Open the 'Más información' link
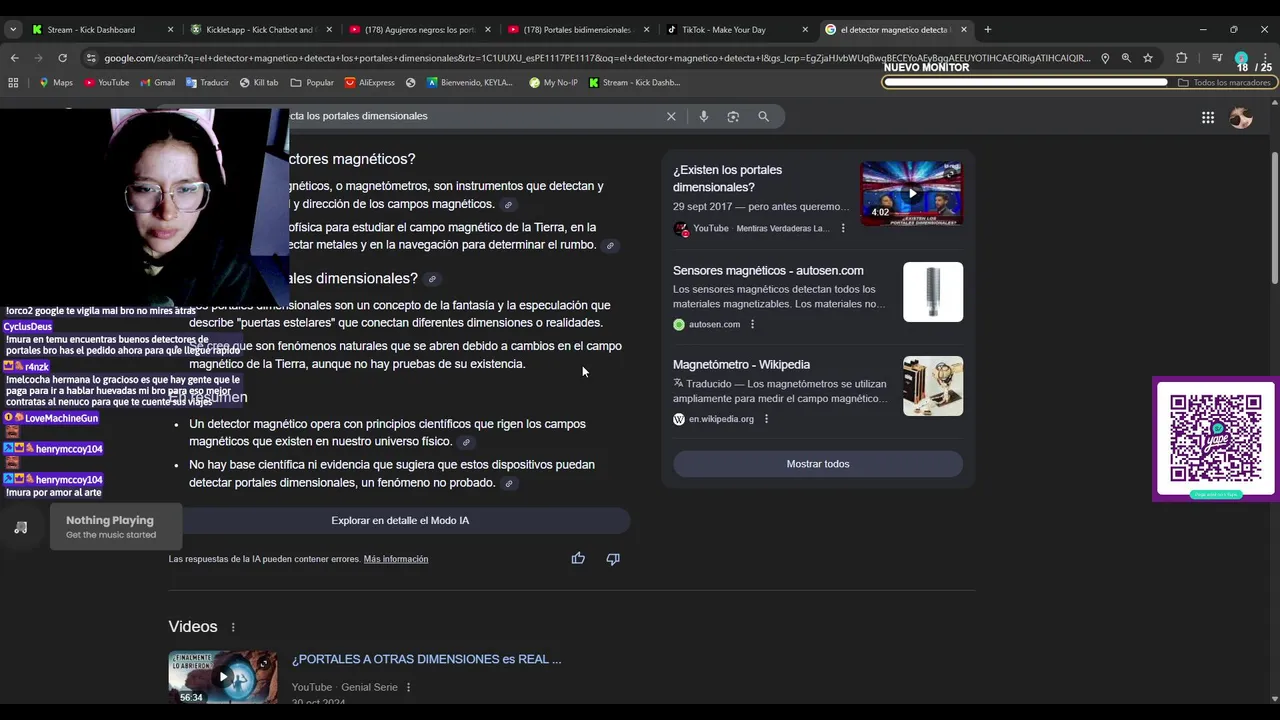This screenshot has height=720, width=1280. [x=396, y=559]
